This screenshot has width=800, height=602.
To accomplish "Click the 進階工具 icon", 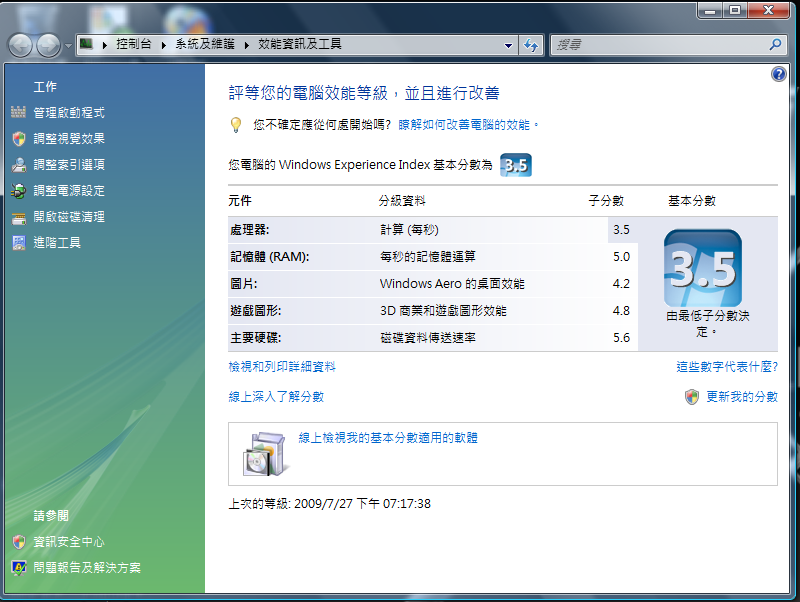I will [x=19, y=243].
